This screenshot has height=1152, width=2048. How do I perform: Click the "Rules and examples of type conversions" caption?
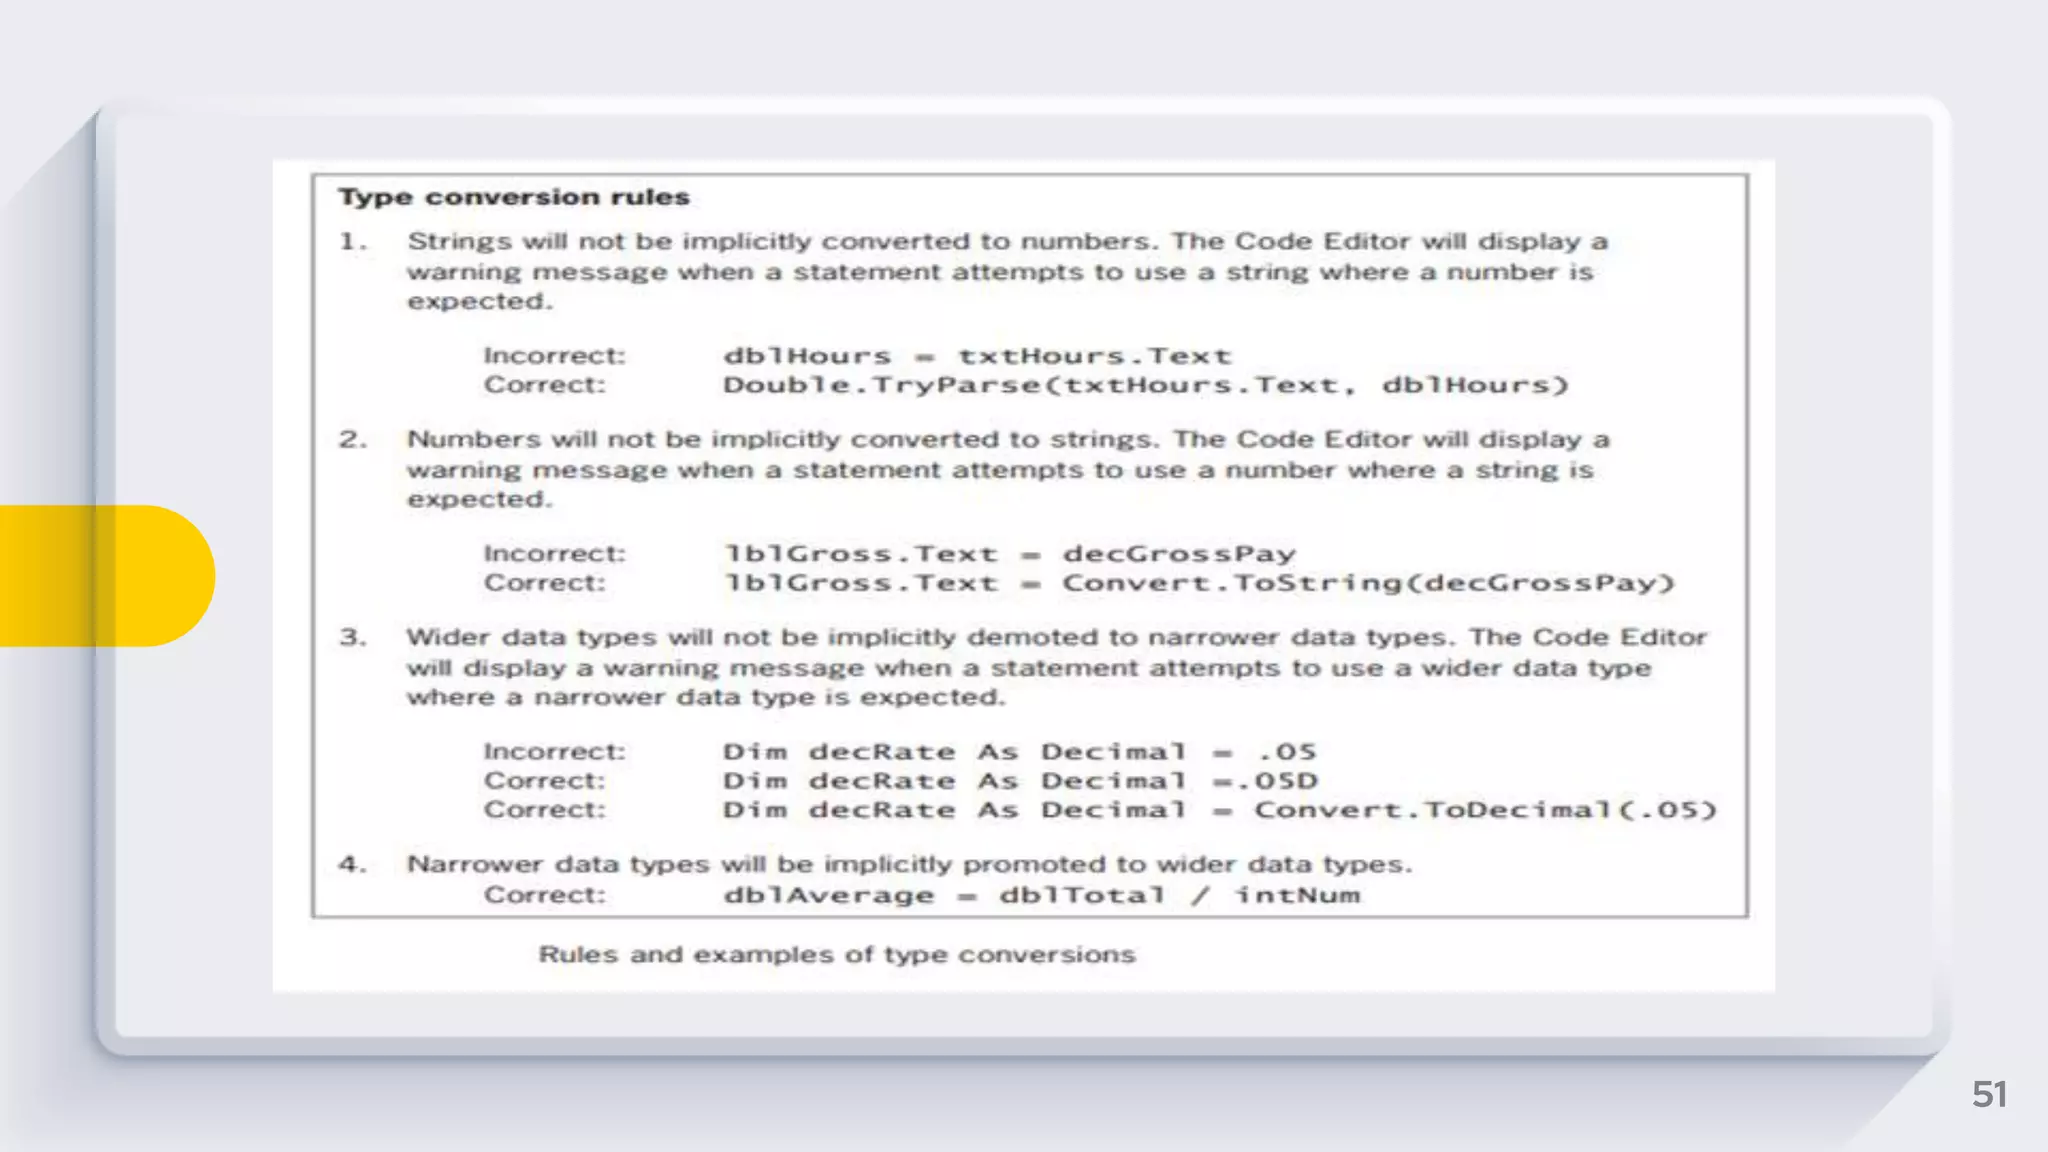click(836, 955)
